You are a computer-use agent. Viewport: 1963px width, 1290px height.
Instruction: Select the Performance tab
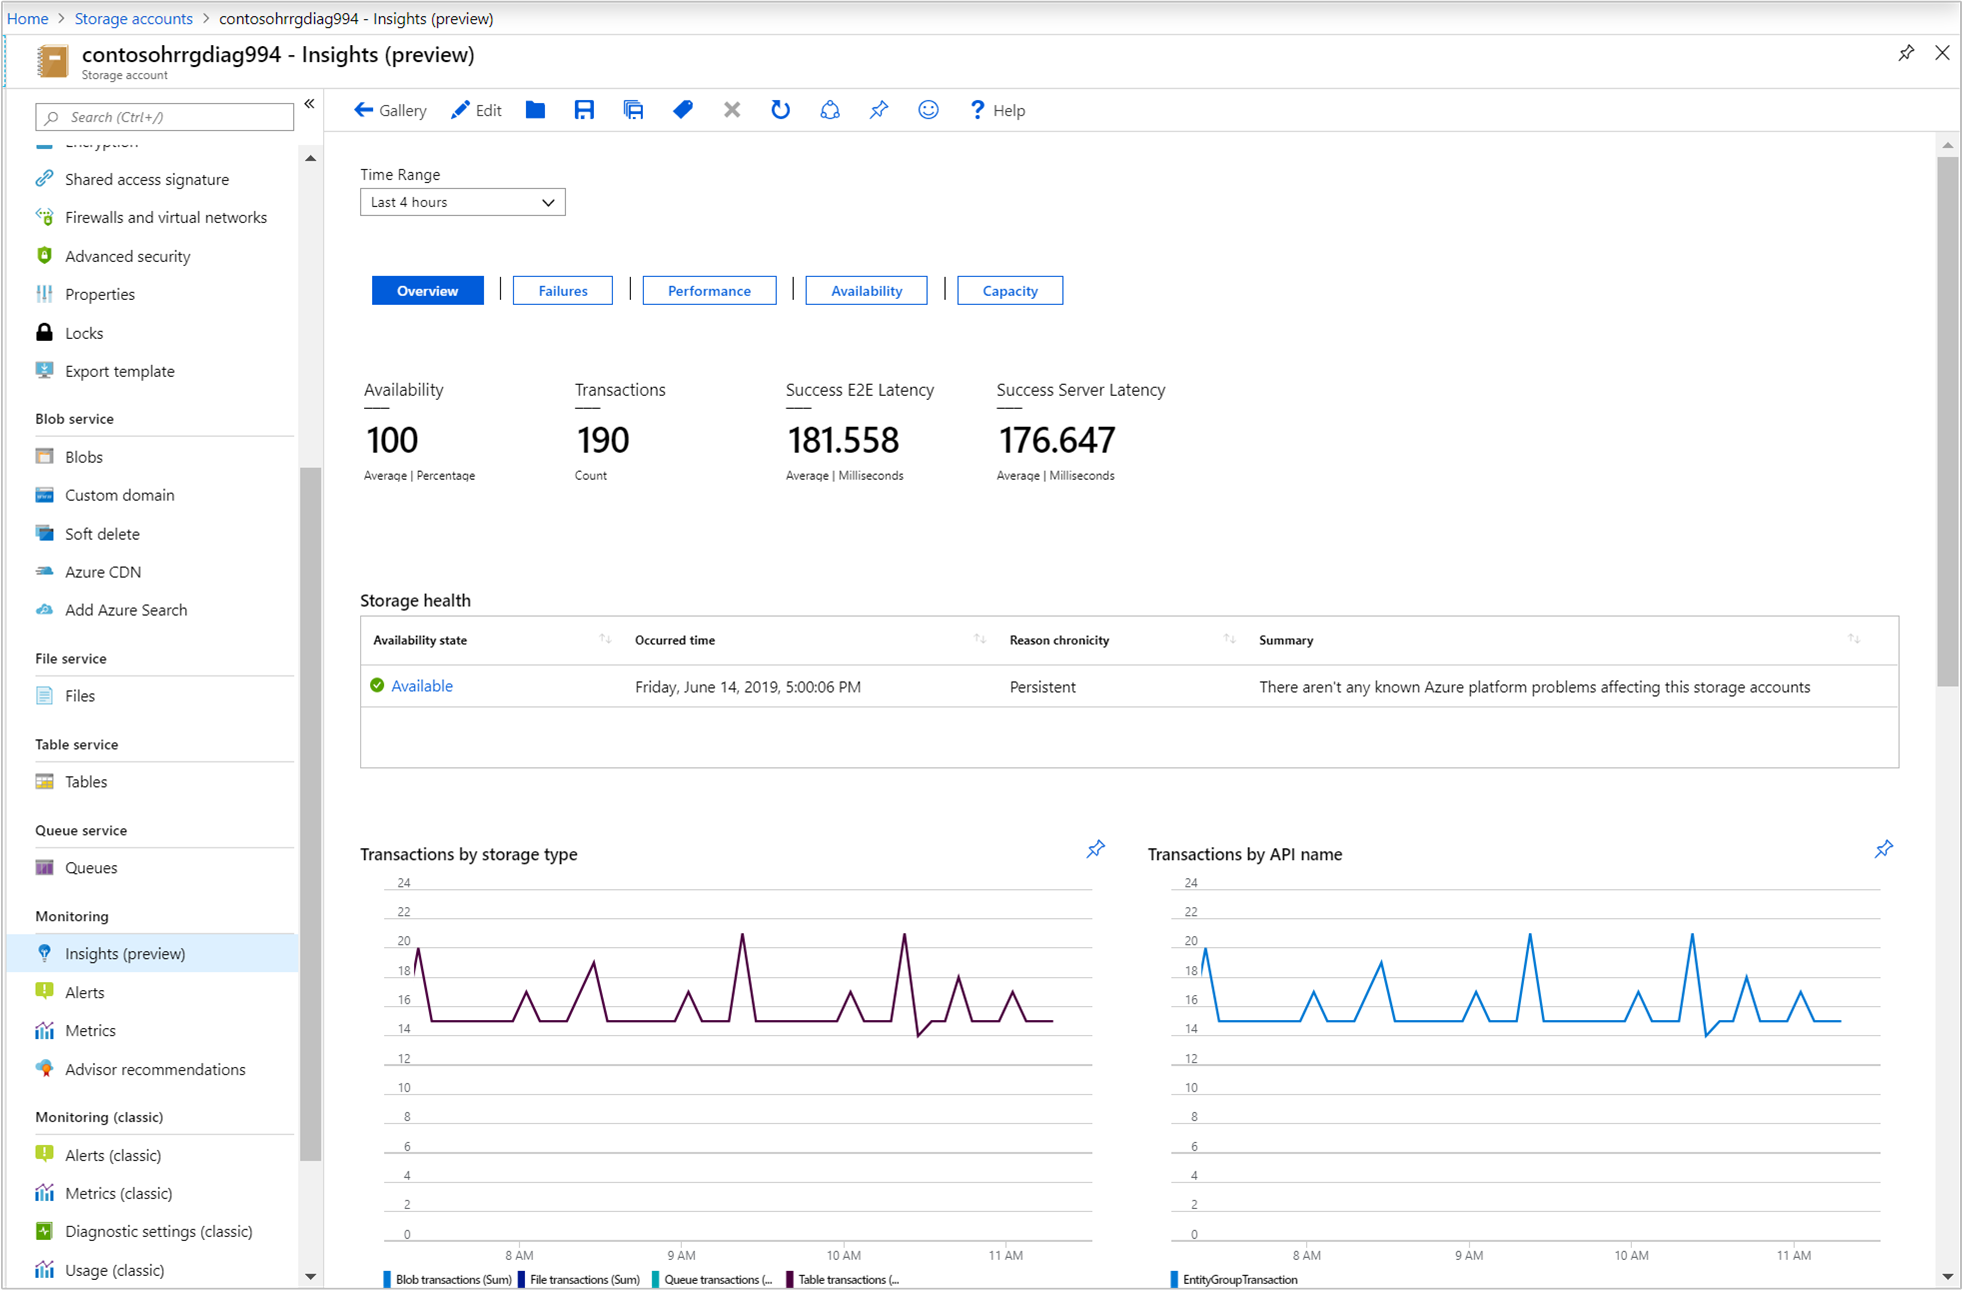(x=708, y=289)
